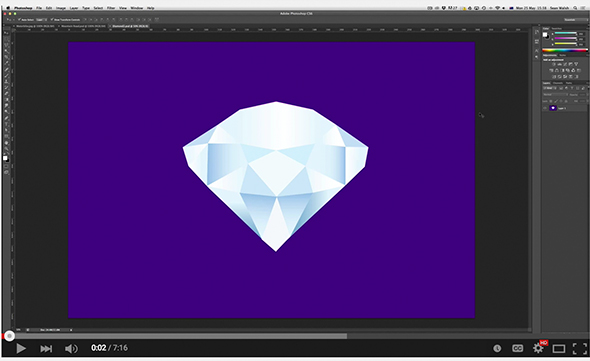
Task: Open the Window menu
Action: [137, 8]
